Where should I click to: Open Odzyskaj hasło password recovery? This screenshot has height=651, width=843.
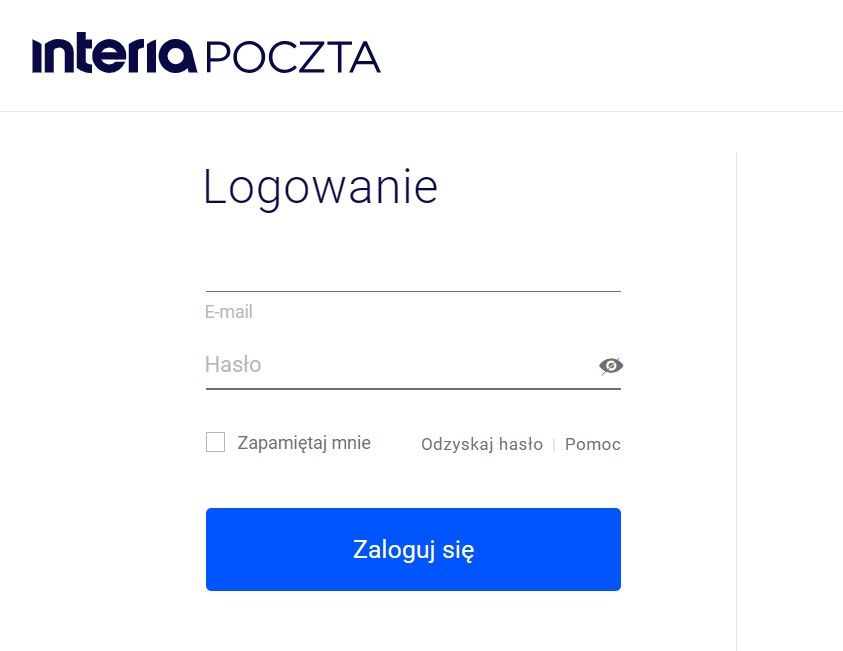tap(482, 443)
